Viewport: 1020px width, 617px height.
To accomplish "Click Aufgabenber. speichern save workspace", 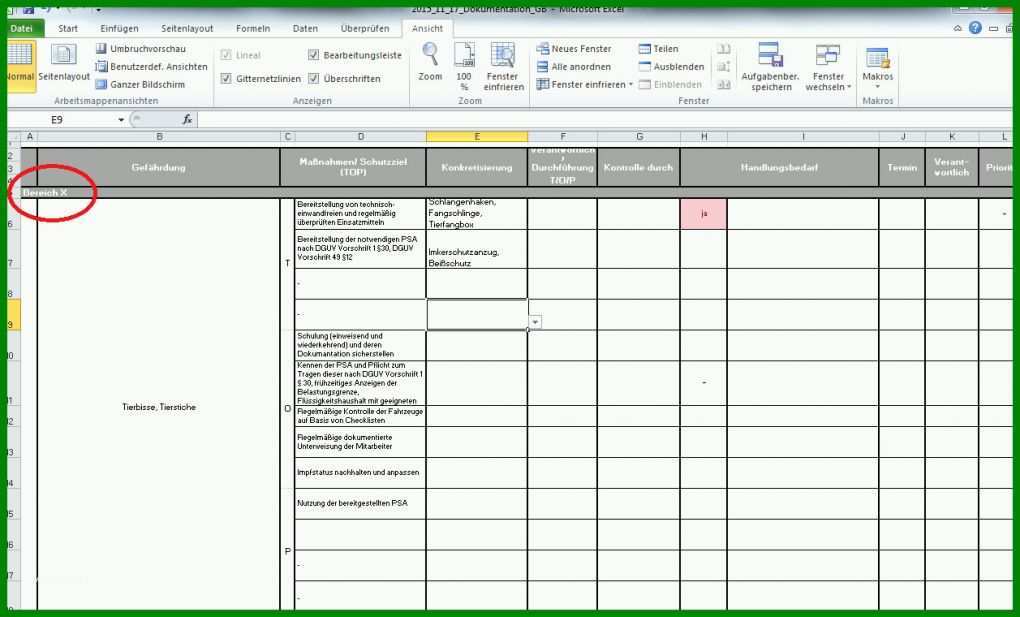I will coord(771,66).
